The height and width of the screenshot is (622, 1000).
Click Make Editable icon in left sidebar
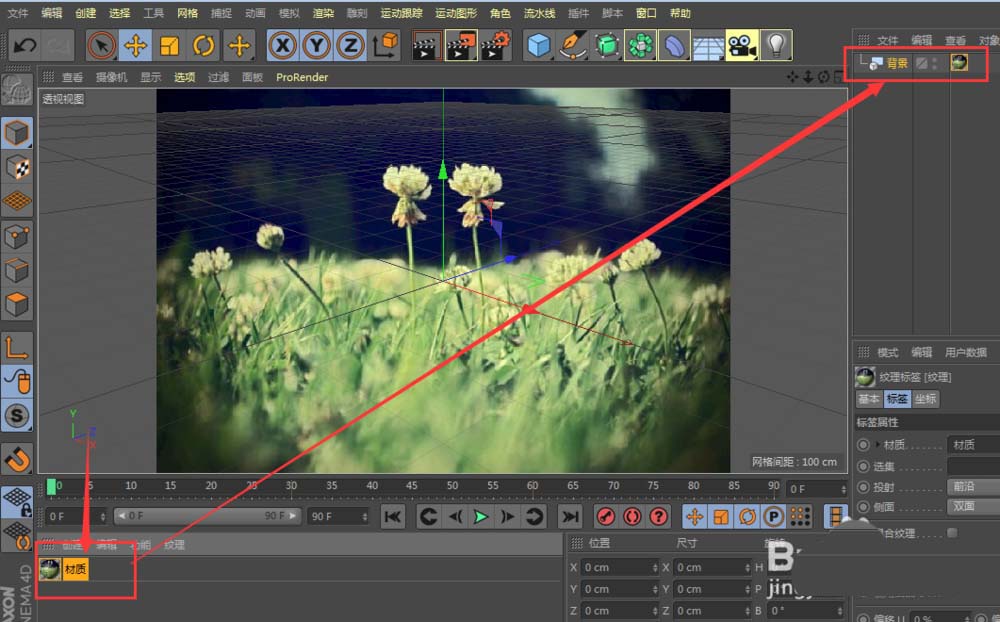[x=17, y=91]
